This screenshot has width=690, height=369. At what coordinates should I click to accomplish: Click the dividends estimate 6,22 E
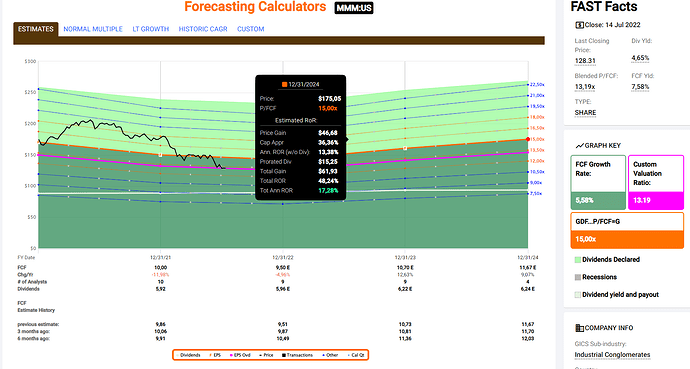405,289
